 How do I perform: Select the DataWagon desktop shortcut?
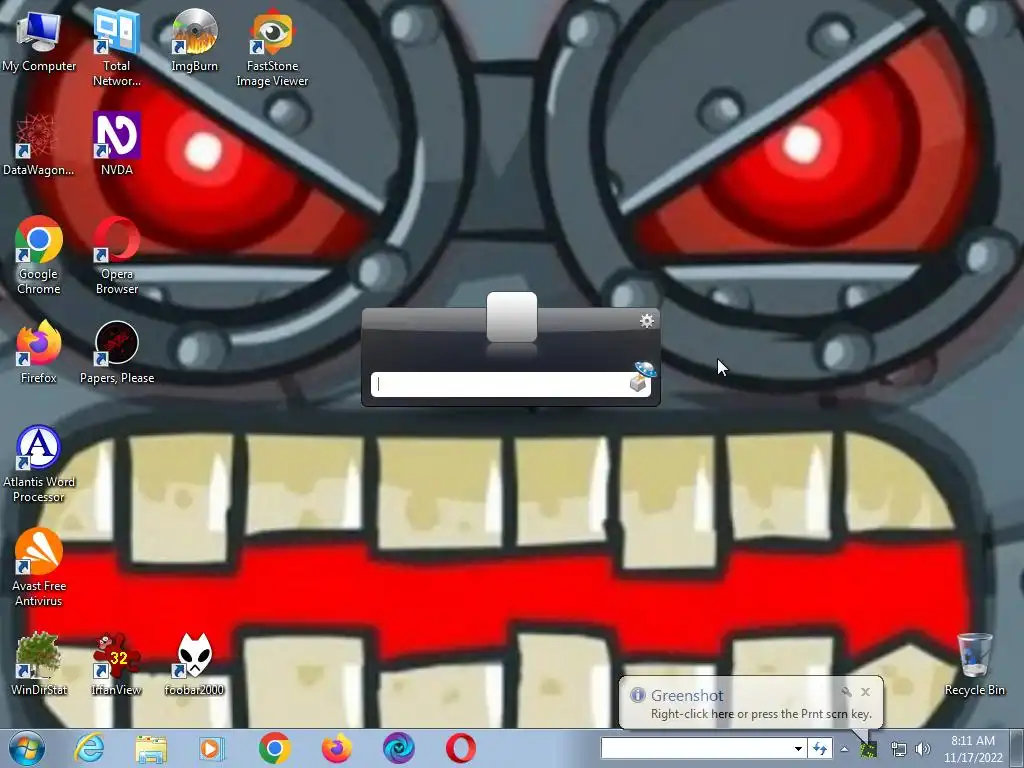(39, 145)
